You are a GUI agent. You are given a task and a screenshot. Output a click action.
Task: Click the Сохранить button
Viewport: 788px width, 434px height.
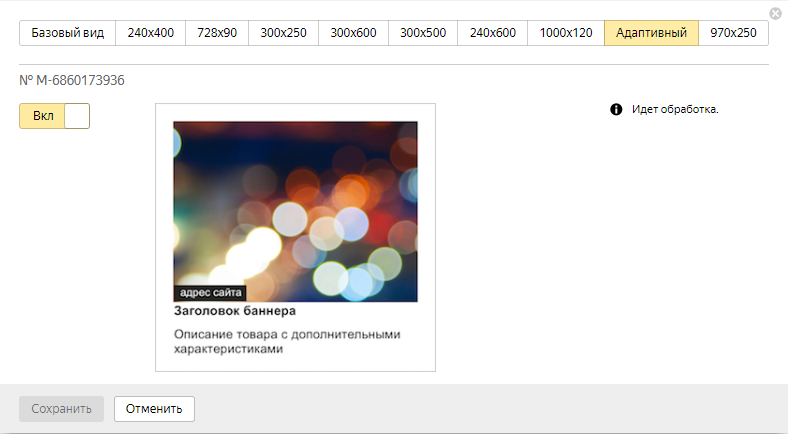[x=61, y=409]
